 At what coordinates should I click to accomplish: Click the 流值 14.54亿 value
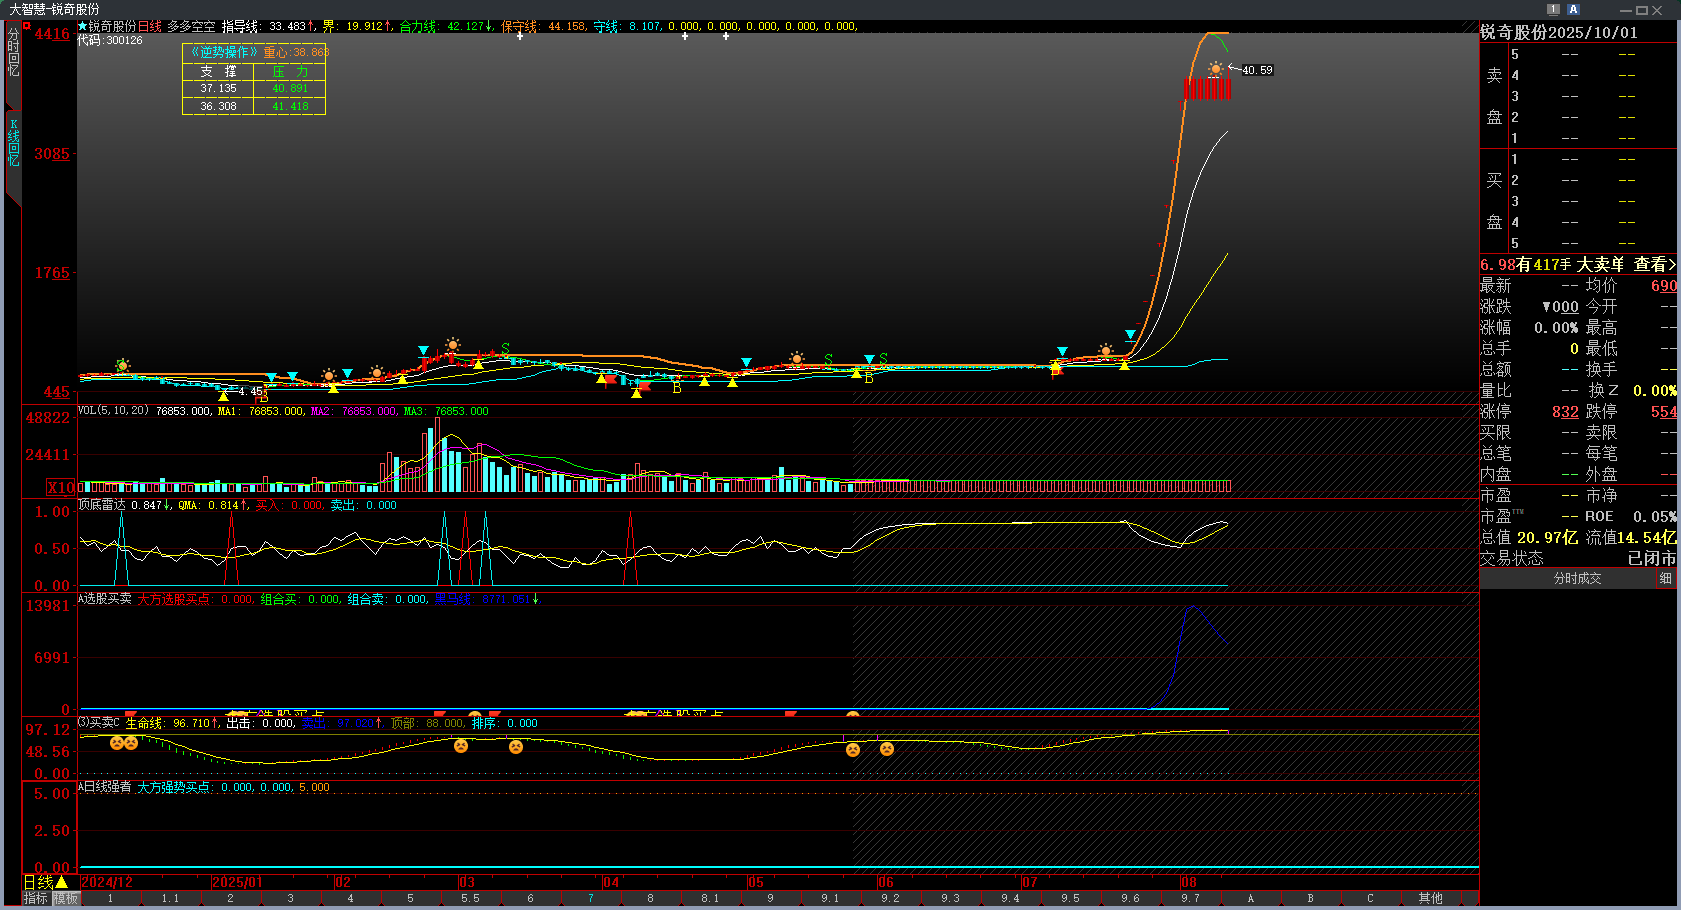1647,538
